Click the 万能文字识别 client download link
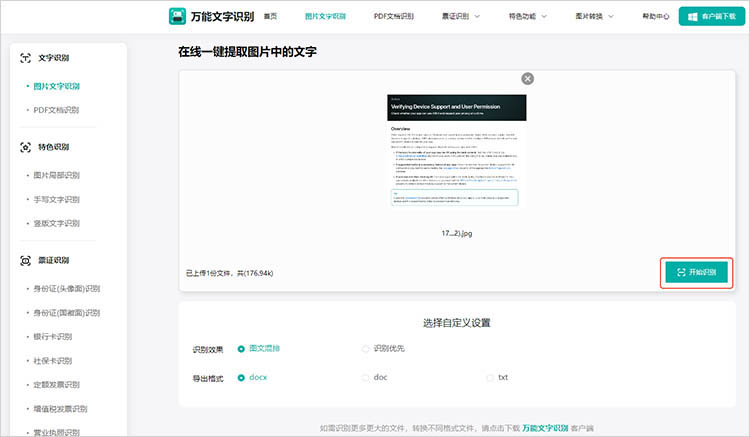 click(x=545, y=428)
